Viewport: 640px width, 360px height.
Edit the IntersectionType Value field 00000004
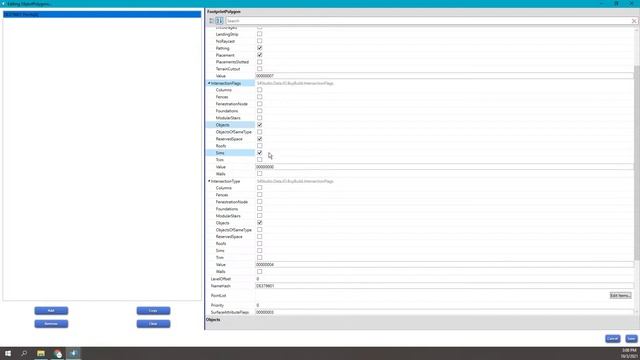click(444, 264)
